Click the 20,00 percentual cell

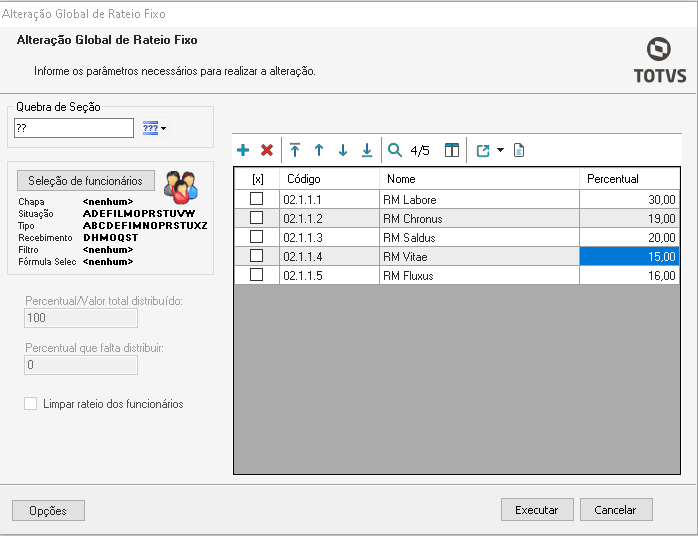pyautogui.click(x=629, y=238)
